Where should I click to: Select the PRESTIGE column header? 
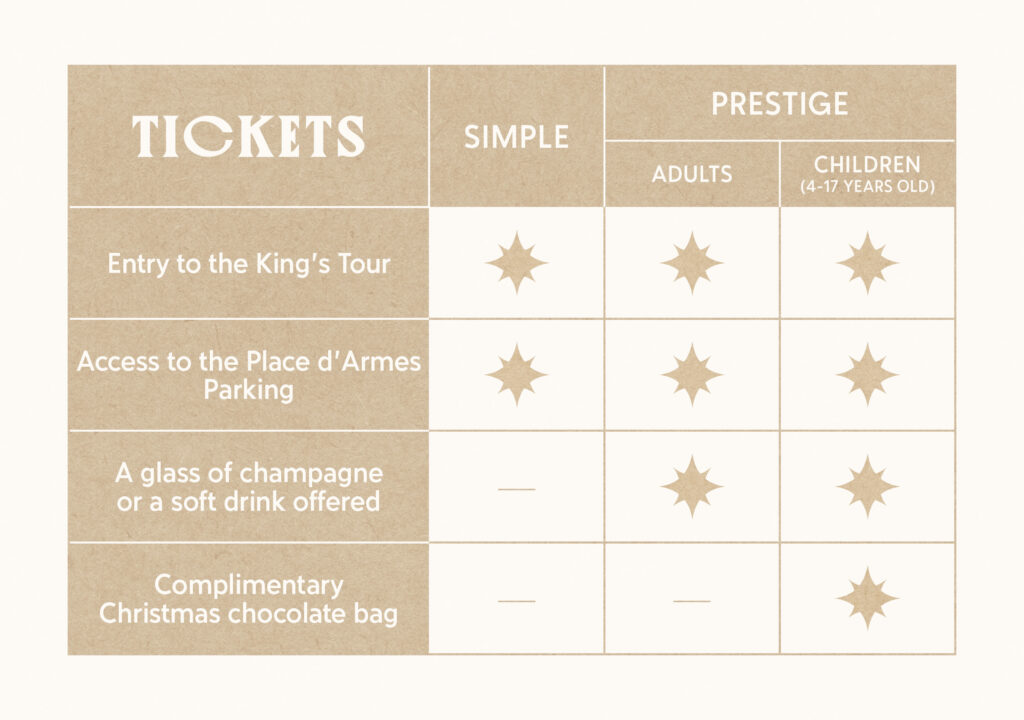779,103
